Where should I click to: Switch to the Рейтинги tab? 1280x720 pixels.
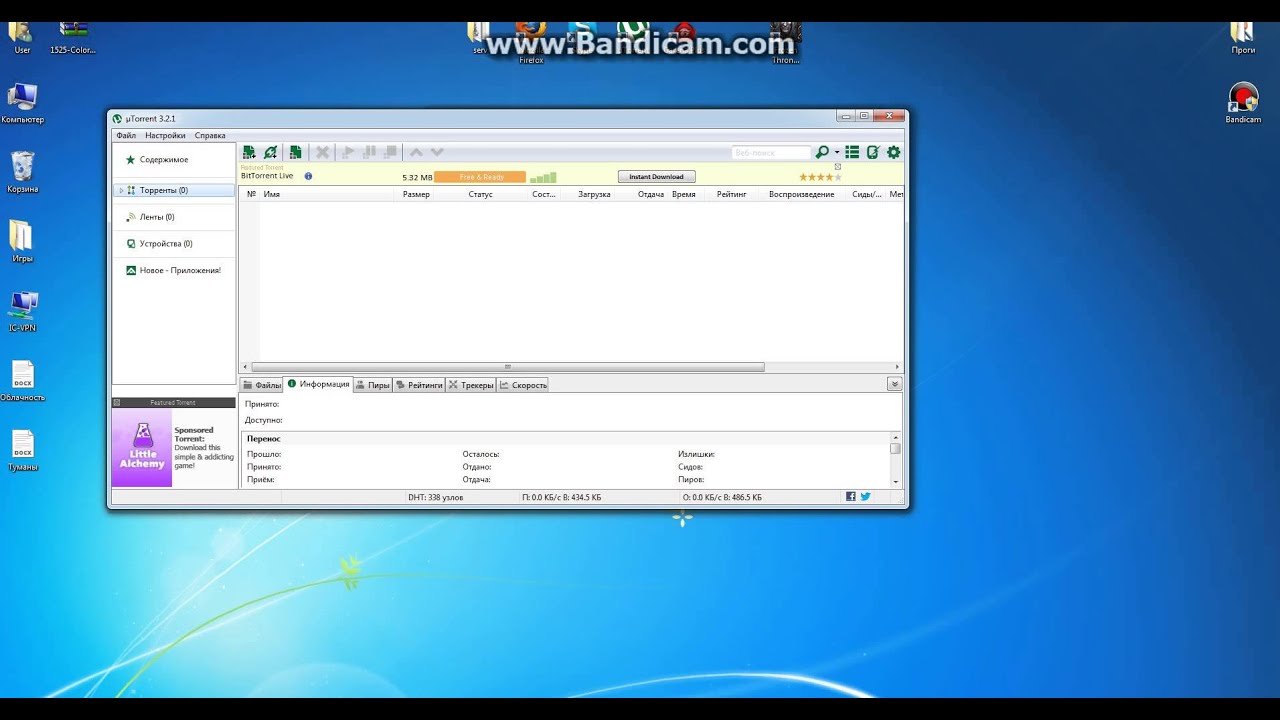tap(419, 385)
